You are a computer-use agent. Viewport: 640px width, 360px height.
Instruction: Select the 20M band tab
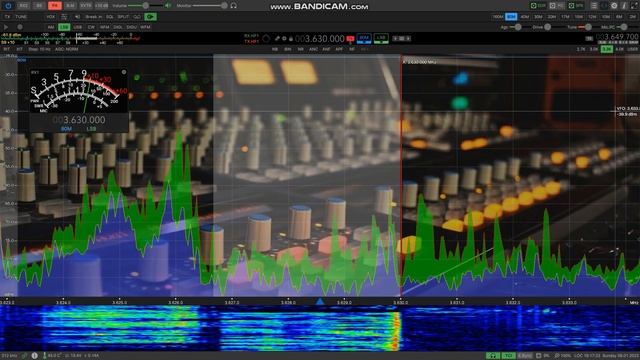pyautogui.click(x=552, y=17)
